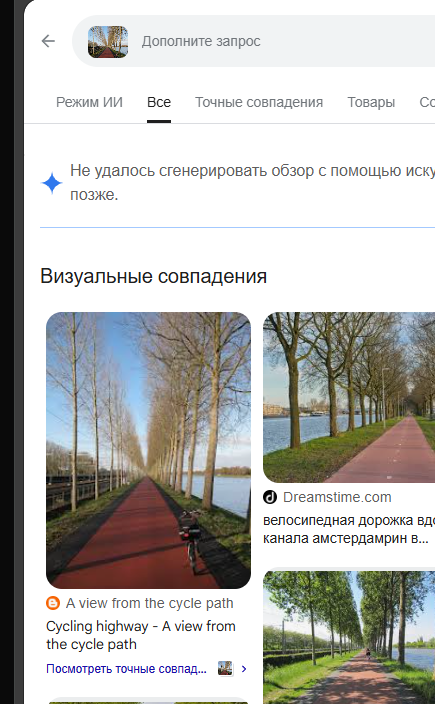Expand exact matches with chevron arrow
Image resolution: width=435 pixels, height=704 pixels.
(x=244, y=669)
